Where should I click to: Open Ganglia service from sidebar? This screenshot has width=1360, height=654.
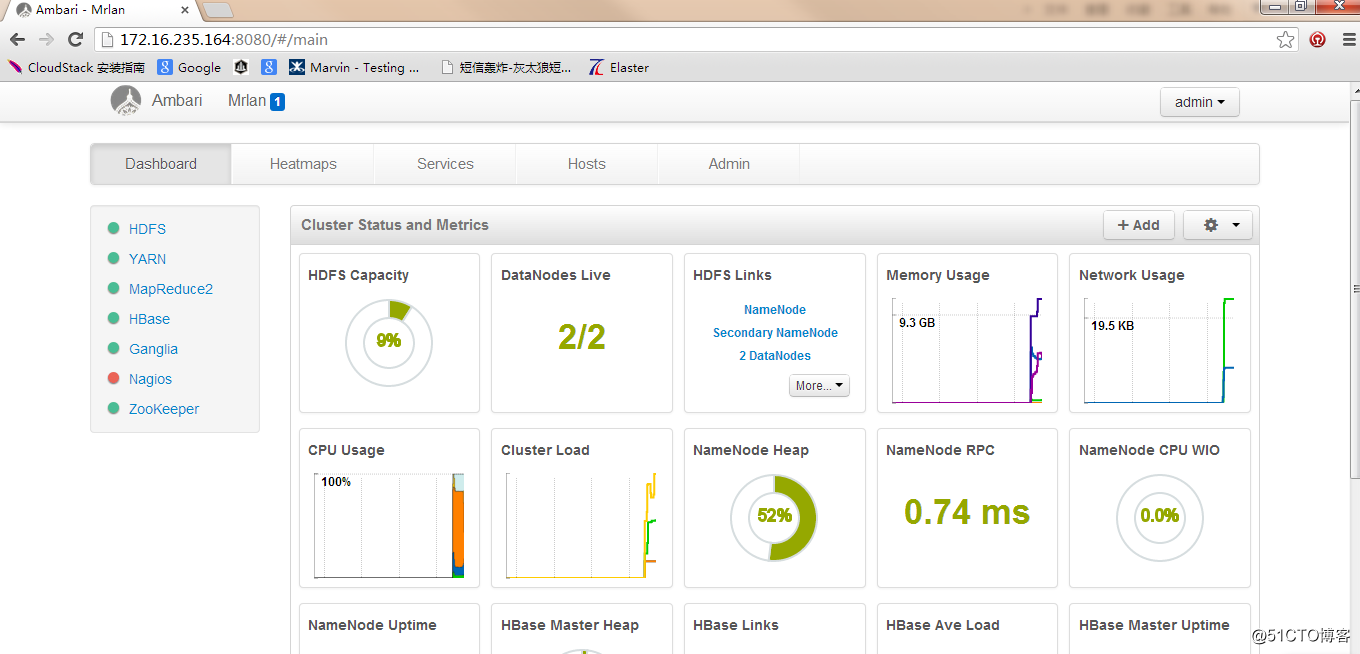pyautogui.click(x=153, y=349)
